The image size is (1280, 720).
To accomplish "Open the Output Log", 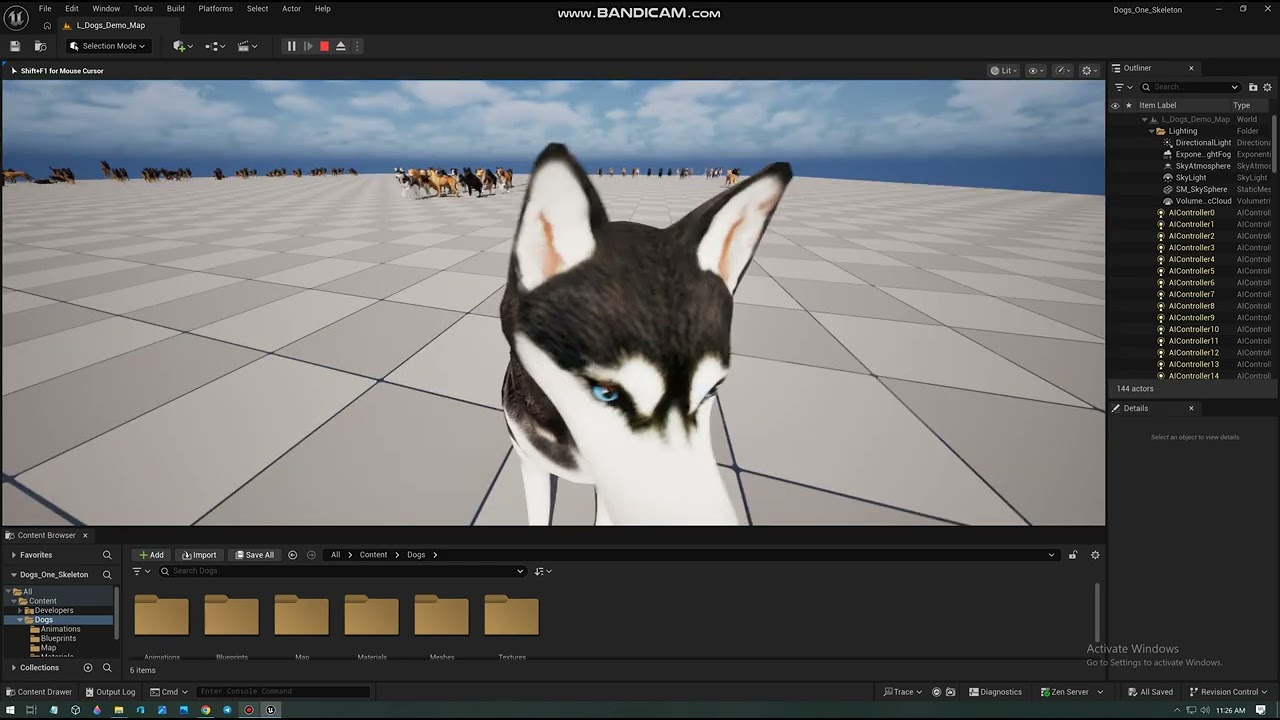I will [x=110, y=692].
